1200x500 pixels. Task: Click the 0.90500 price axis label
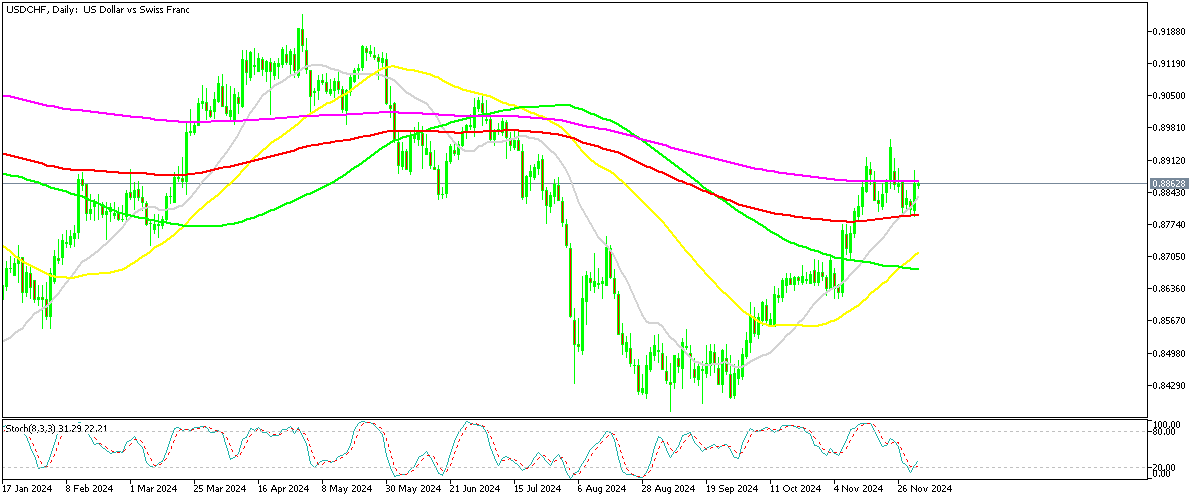pyautogui.click(x=1170, y=96)
